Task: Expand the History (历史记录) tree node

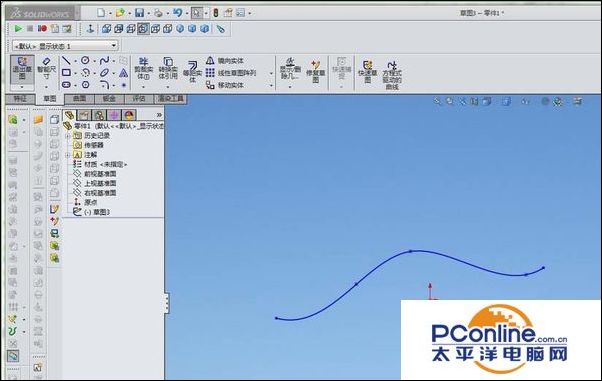Action: point(68,136)
